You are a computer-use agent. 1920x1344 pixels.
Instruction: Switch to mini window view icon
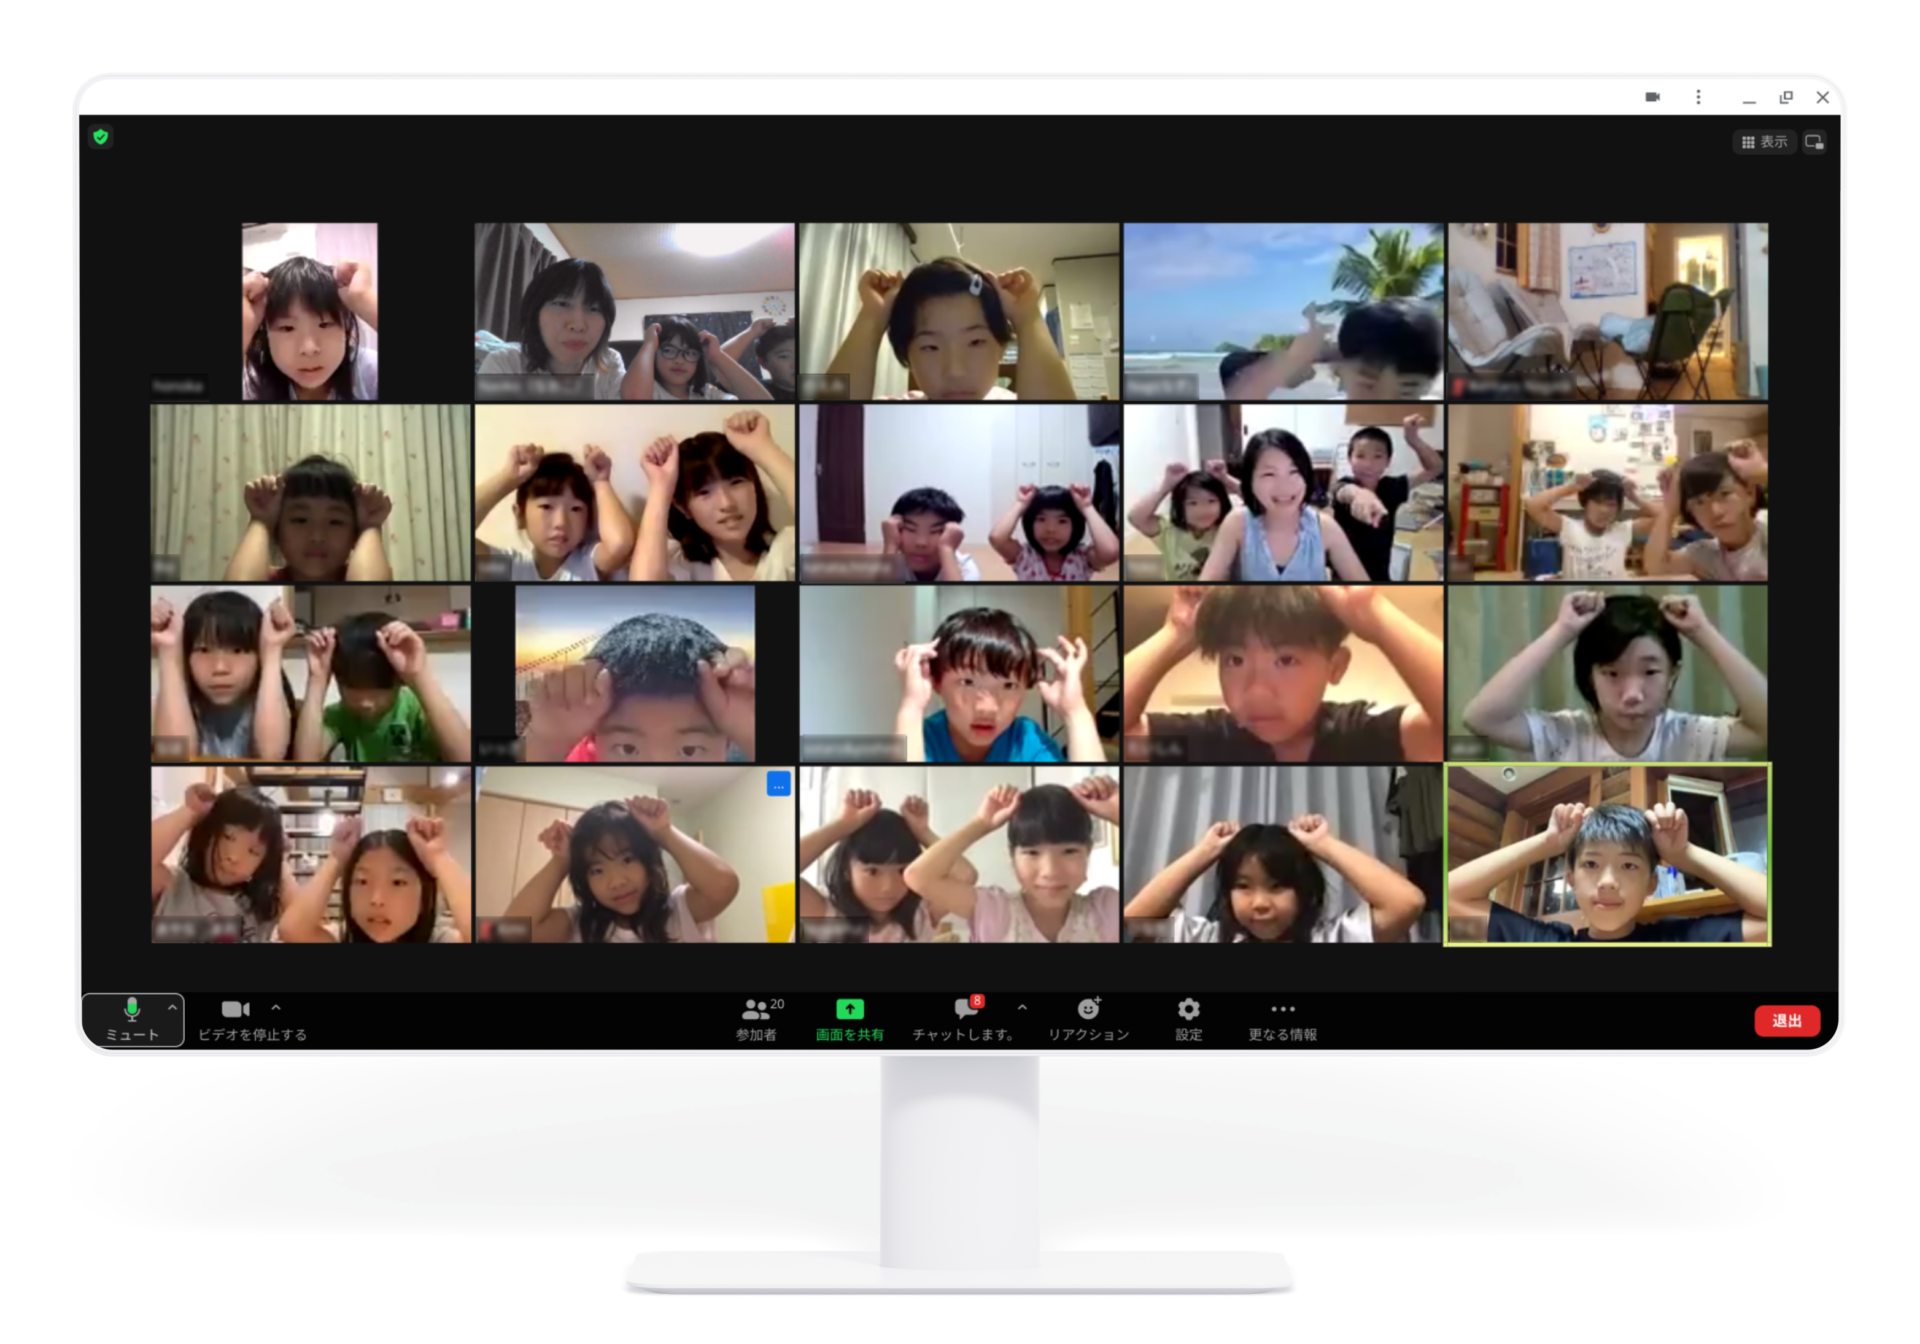[x=1814, y=142]
